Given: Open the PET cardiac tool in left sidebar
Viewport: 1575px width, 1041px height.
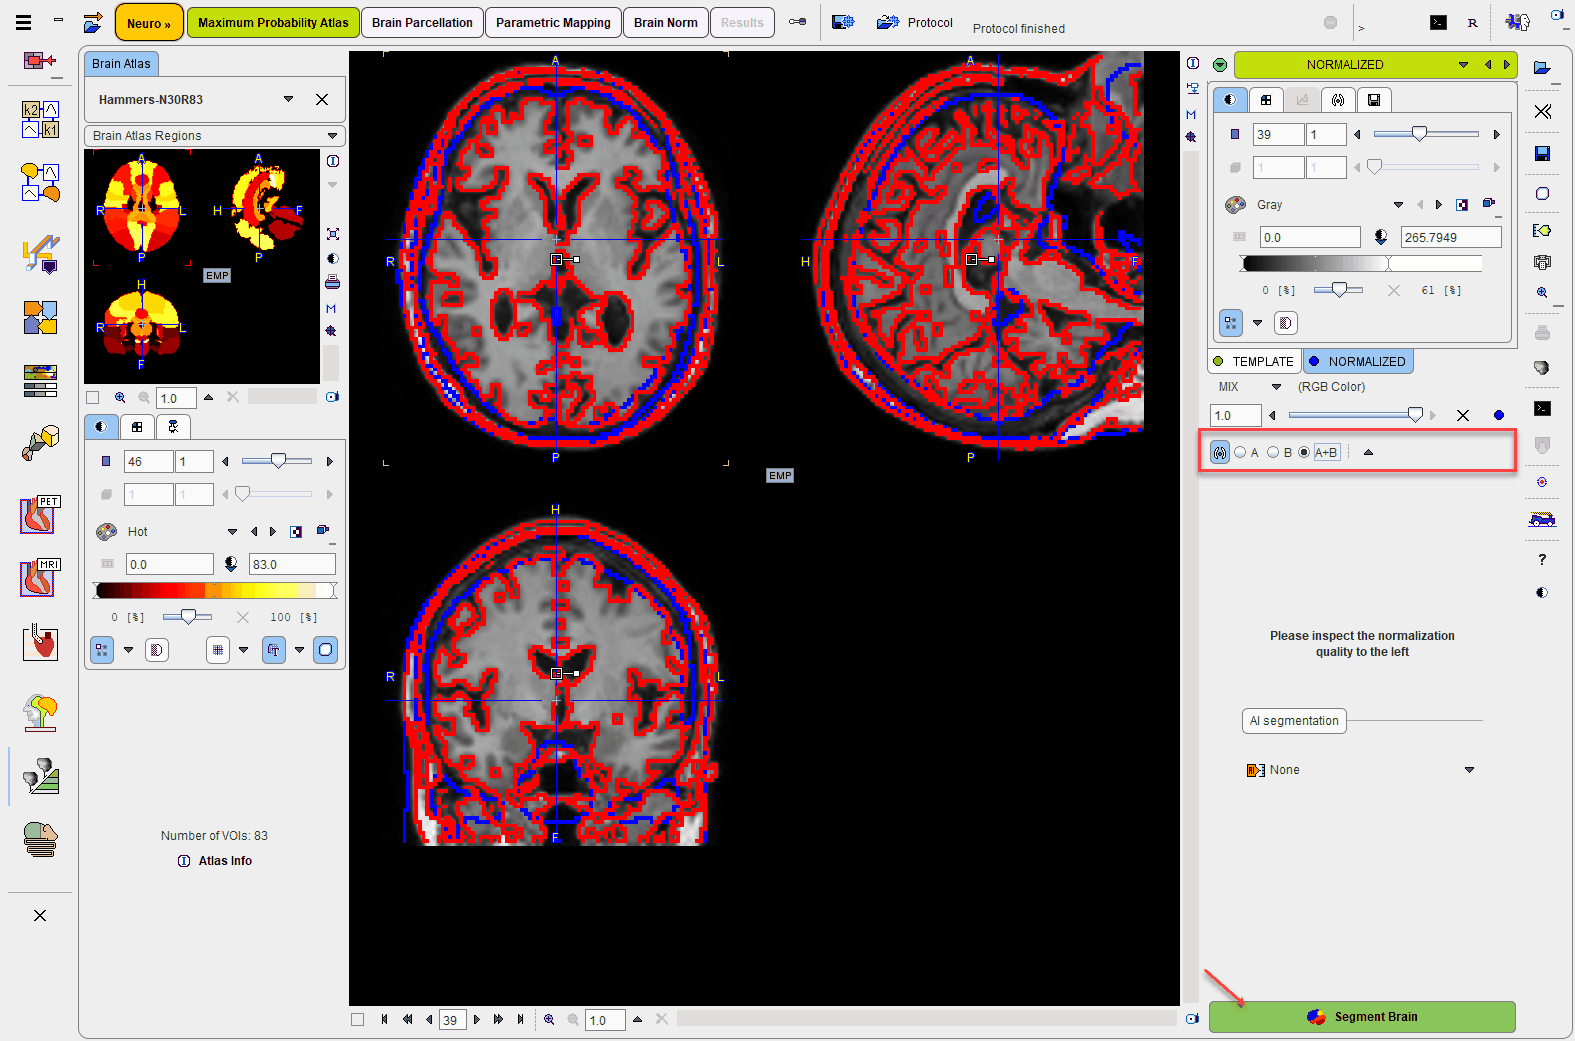Looking at the screenshot, I should click(40, 515).
